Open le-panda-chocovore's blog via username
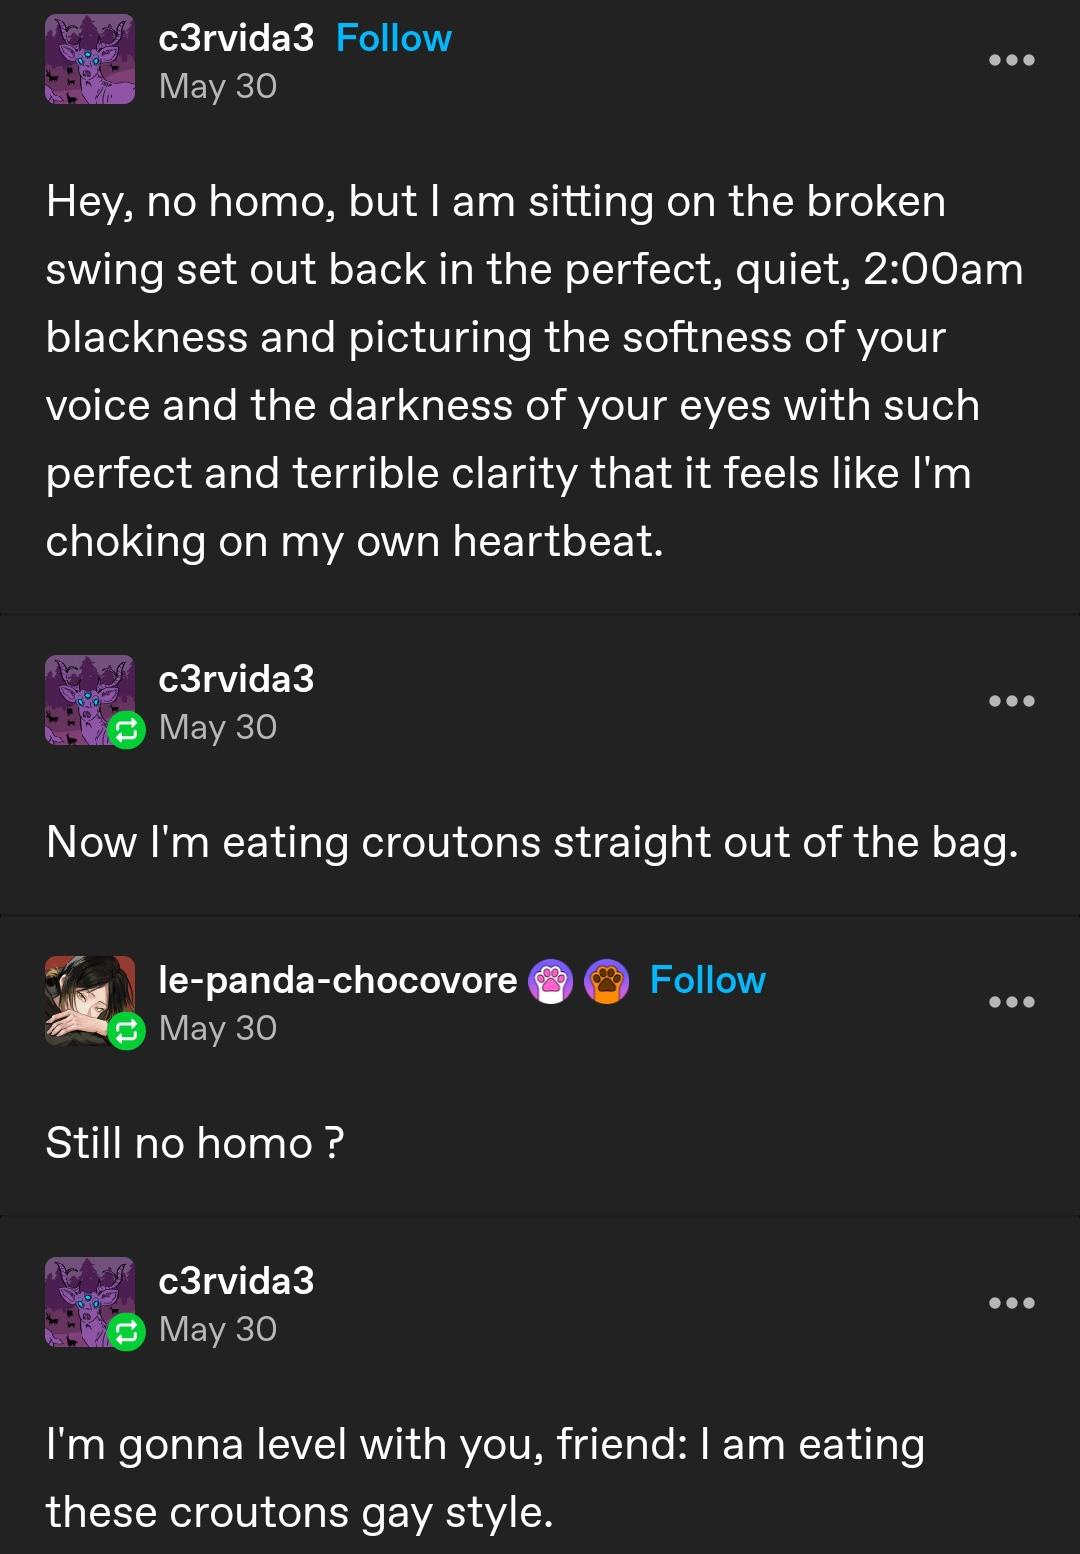 (337, 980)
